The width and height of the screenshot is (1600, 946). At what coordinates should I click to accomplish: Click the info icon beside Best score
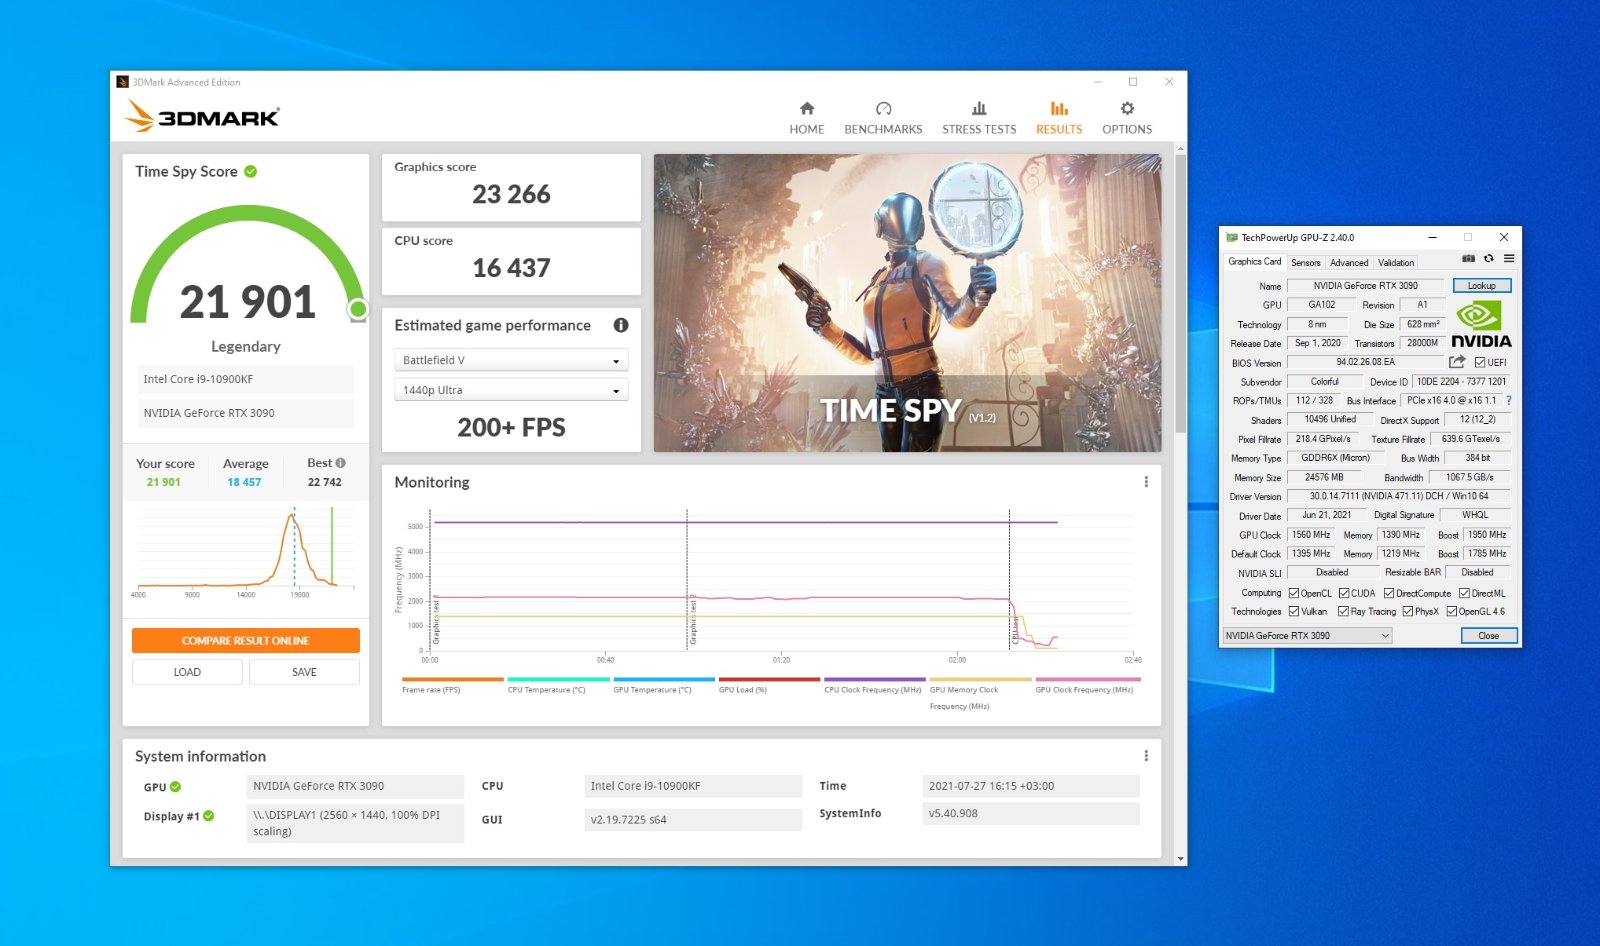(x=341, y=463)
